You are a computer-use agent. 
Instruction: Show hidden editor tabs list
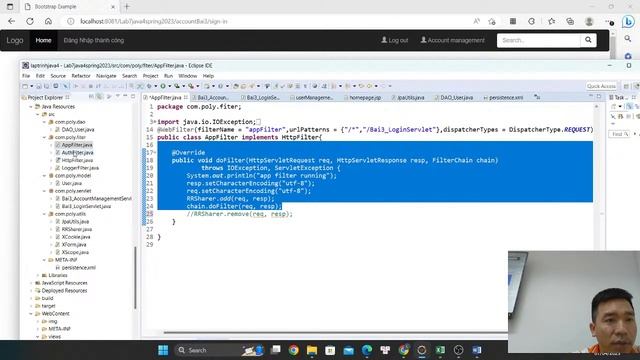[x=537, y=97]
